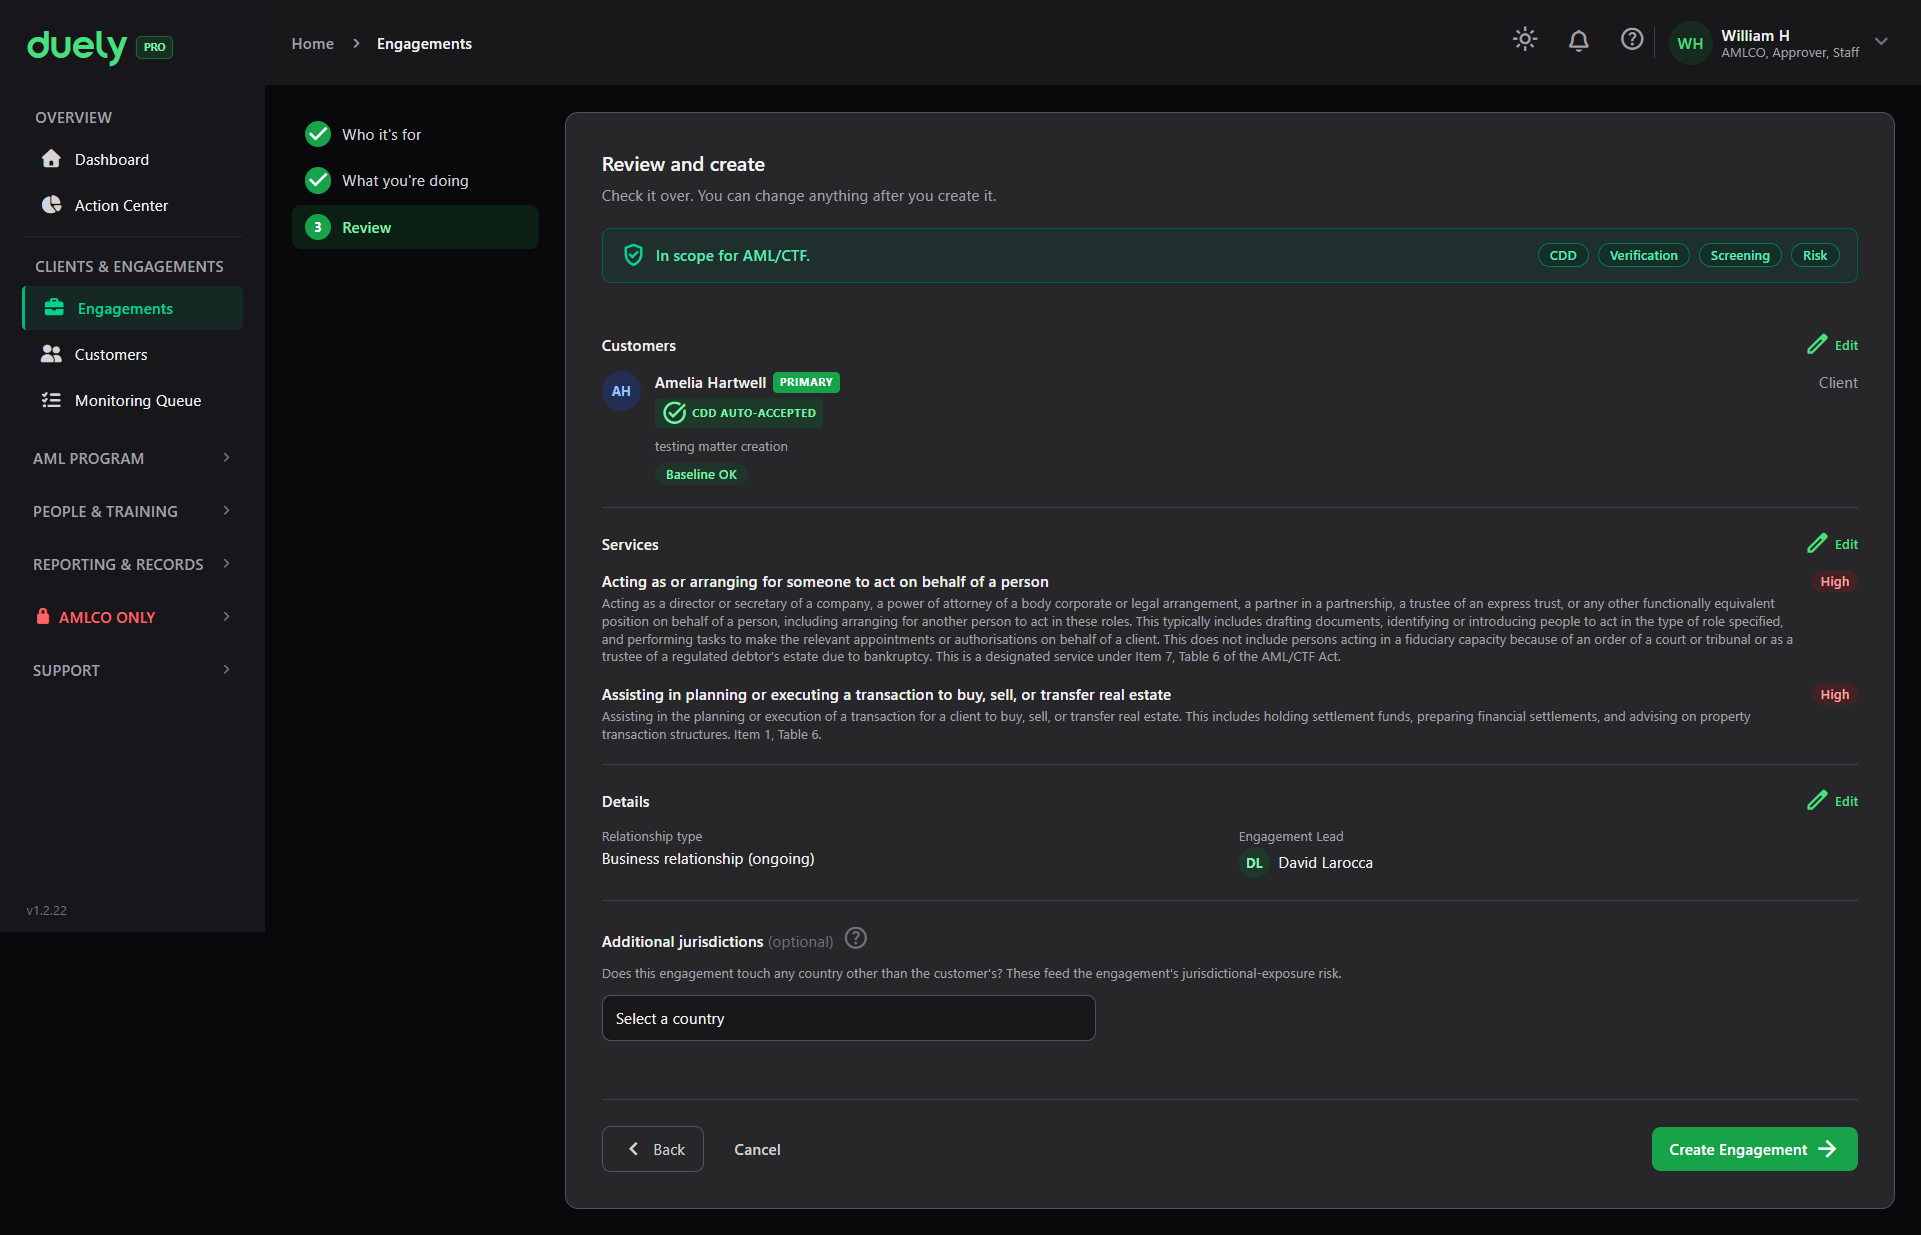Expand the AML PROGRAM section
The height and width of the screenshot is (1235, 1921).
pos(132,458)
